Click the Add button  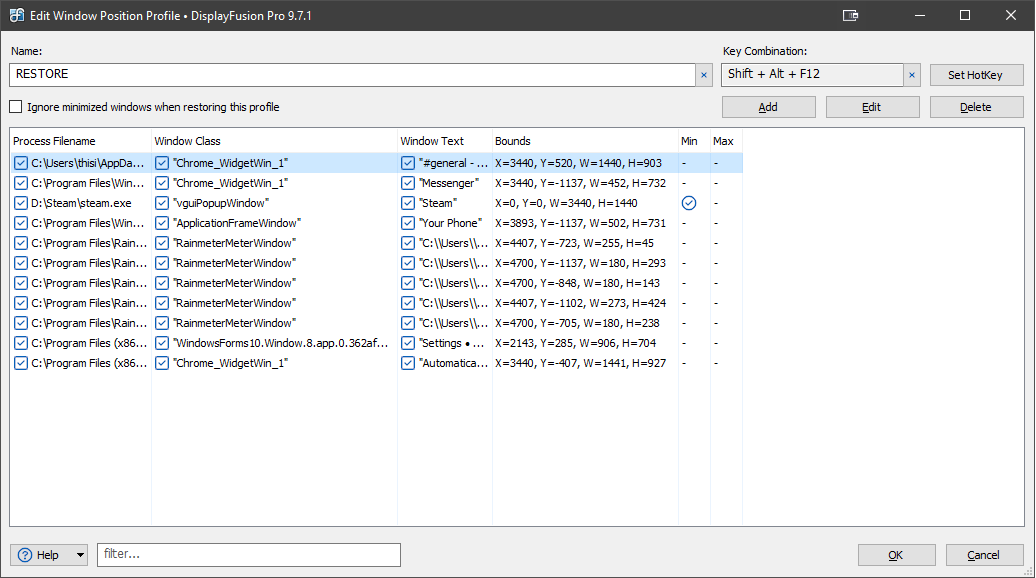[768, 107]
